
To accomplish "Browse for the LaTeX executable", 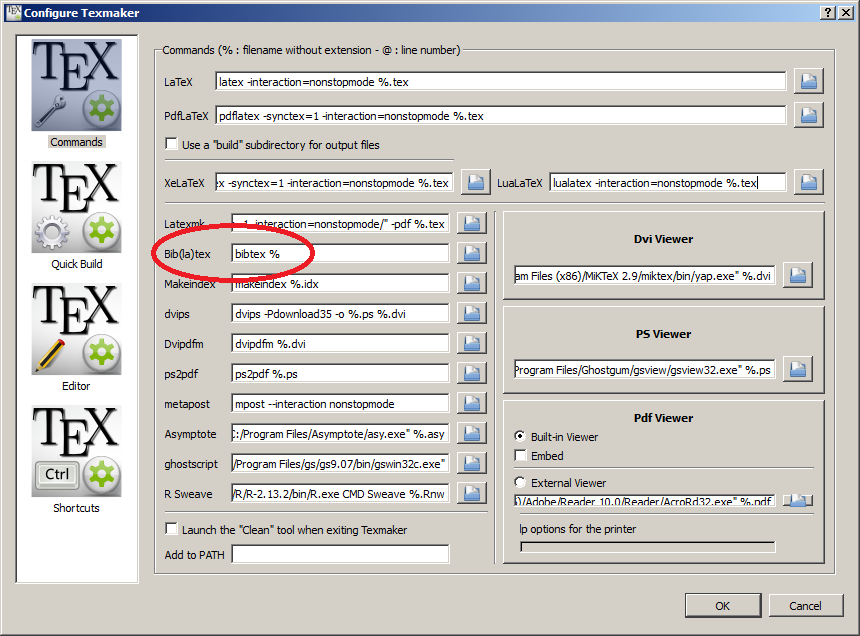I will 808,81.
